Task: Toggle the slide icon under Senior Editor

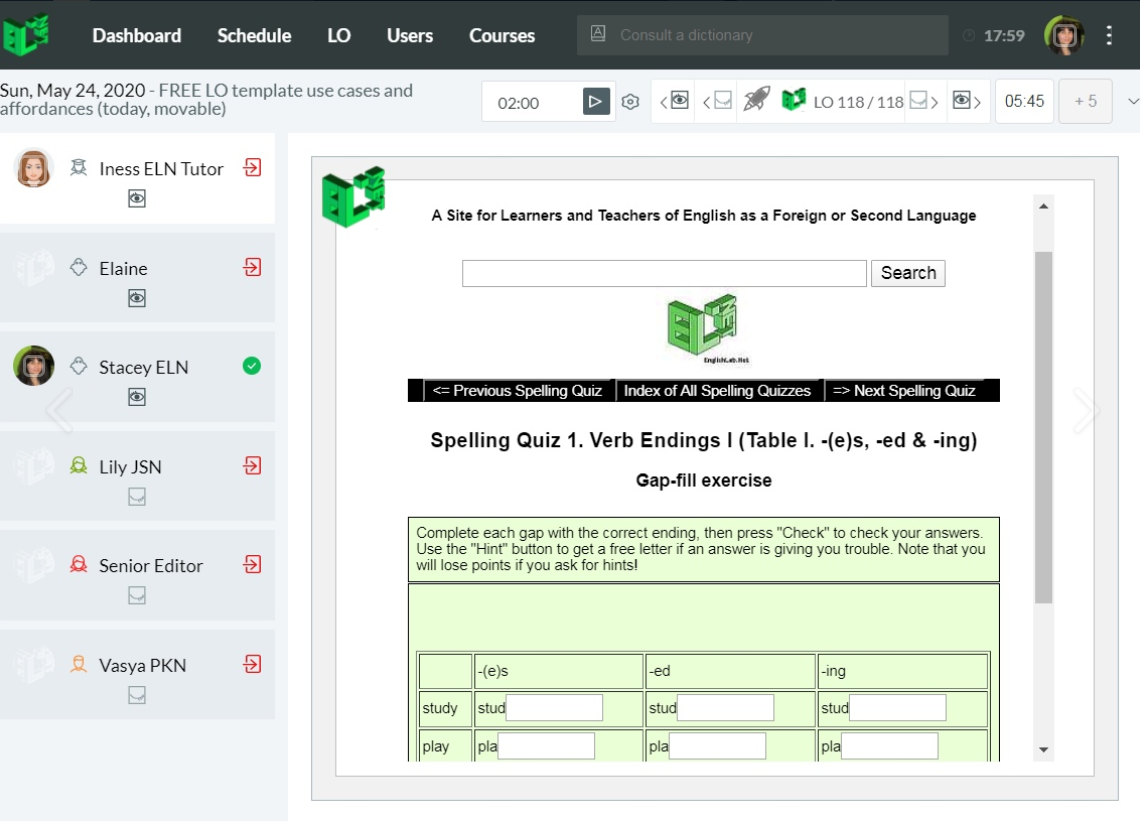Action: [137, 596]
